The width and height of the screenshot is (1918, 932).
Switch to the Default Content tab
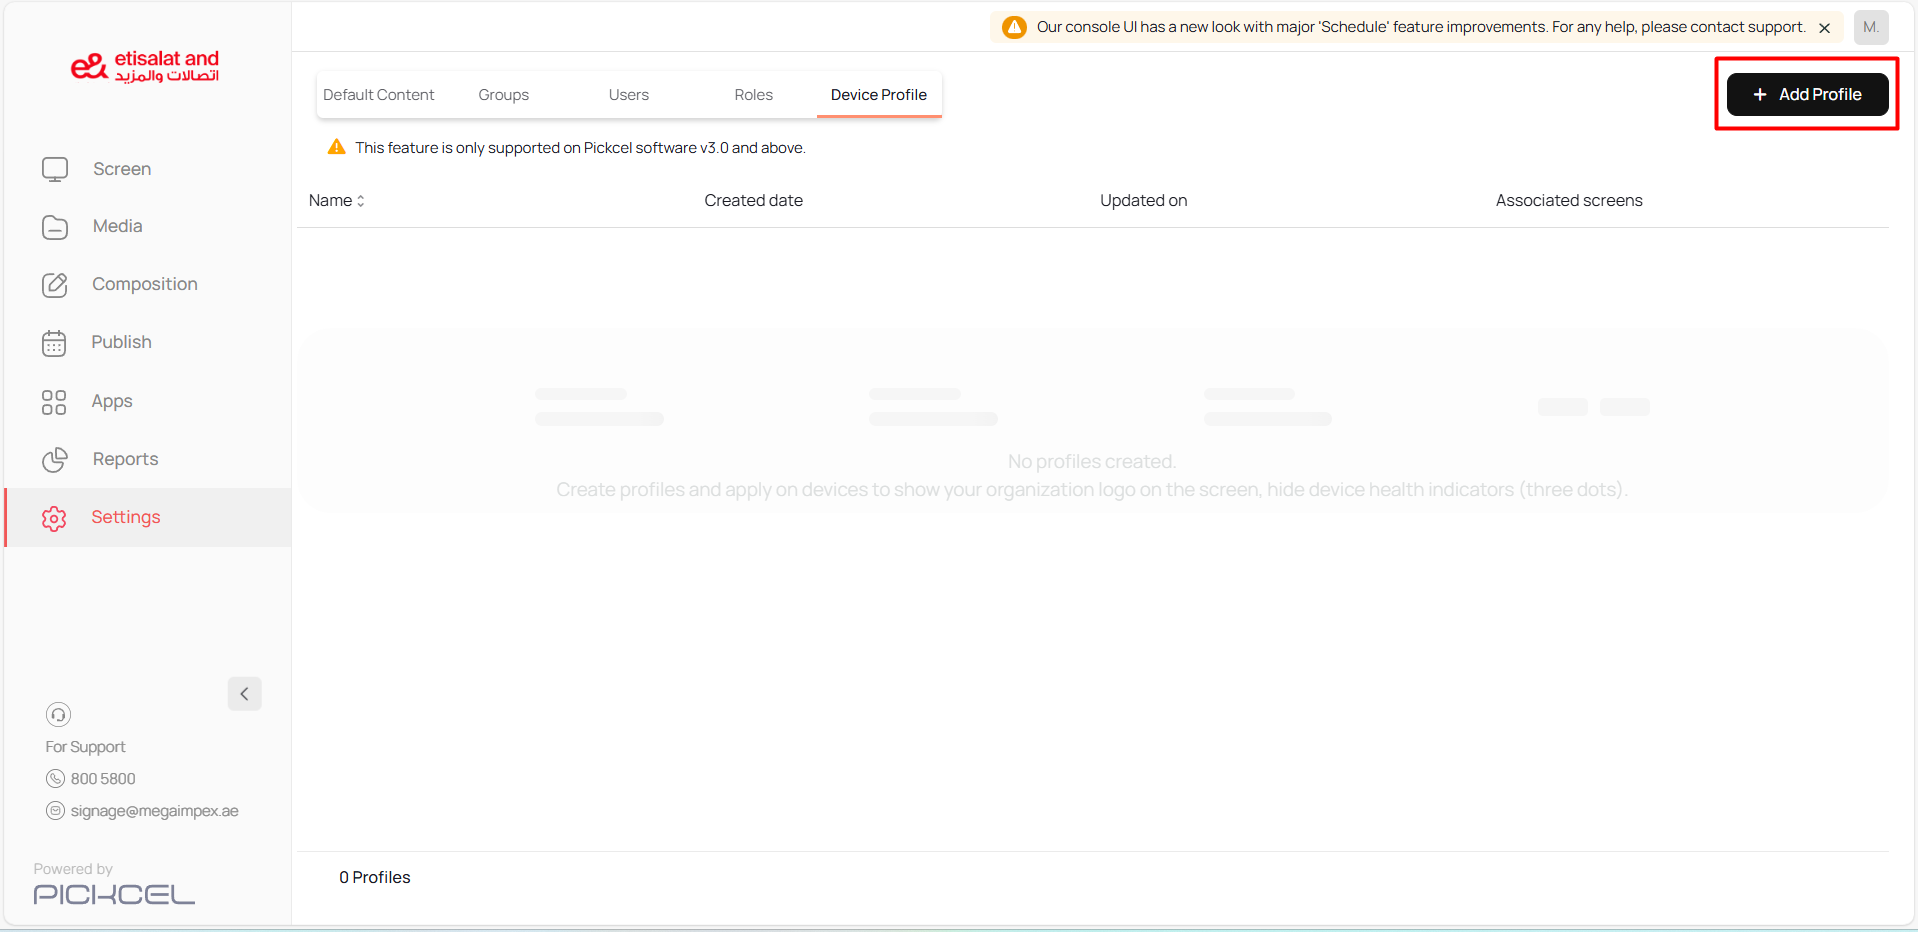pyautogui.click(x=378, y=95)
